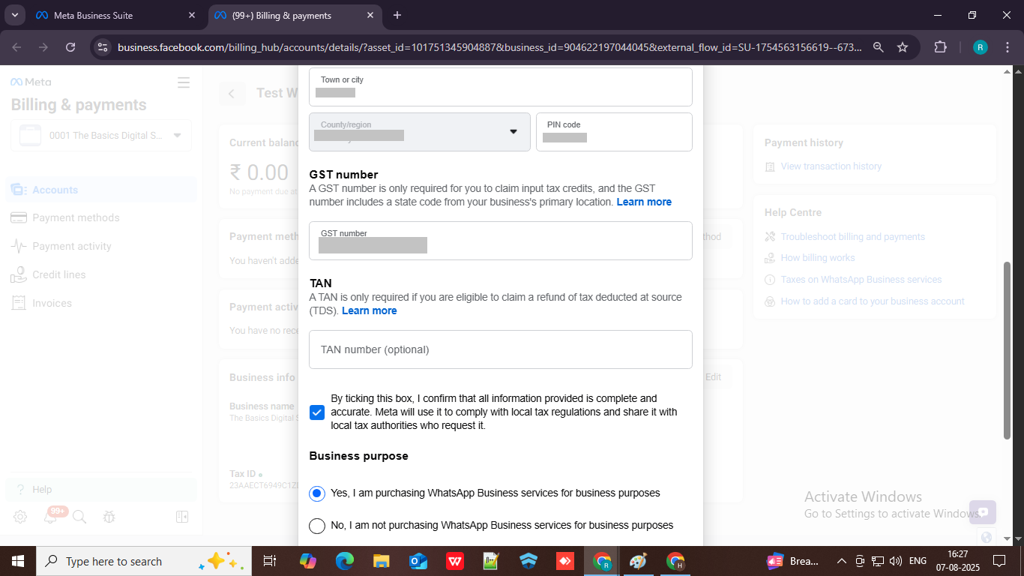
Task: Click the back chevron beside Test W
Action: (231, 93)
